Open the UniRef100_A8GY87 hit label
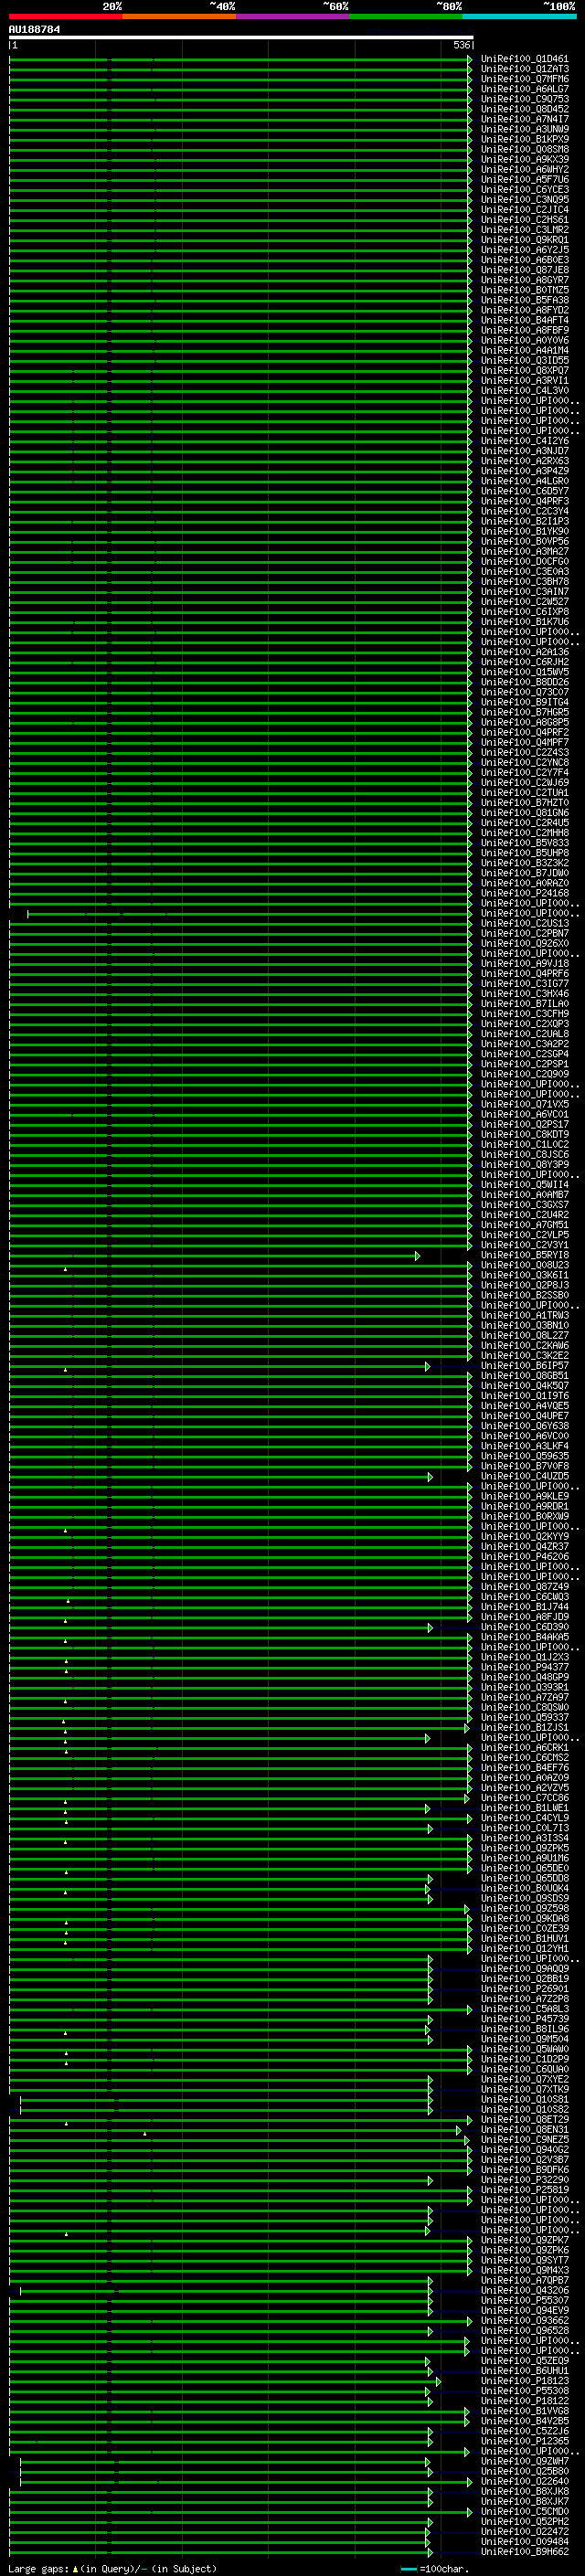This screenshot has height=2576, width=585. point(525,281)
